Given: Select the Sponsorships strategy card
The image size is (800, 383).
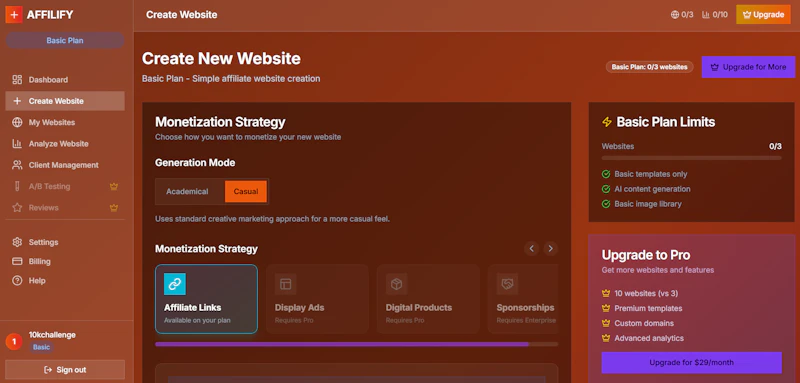Looking at the screenshot, I should [x=523, y=299].
